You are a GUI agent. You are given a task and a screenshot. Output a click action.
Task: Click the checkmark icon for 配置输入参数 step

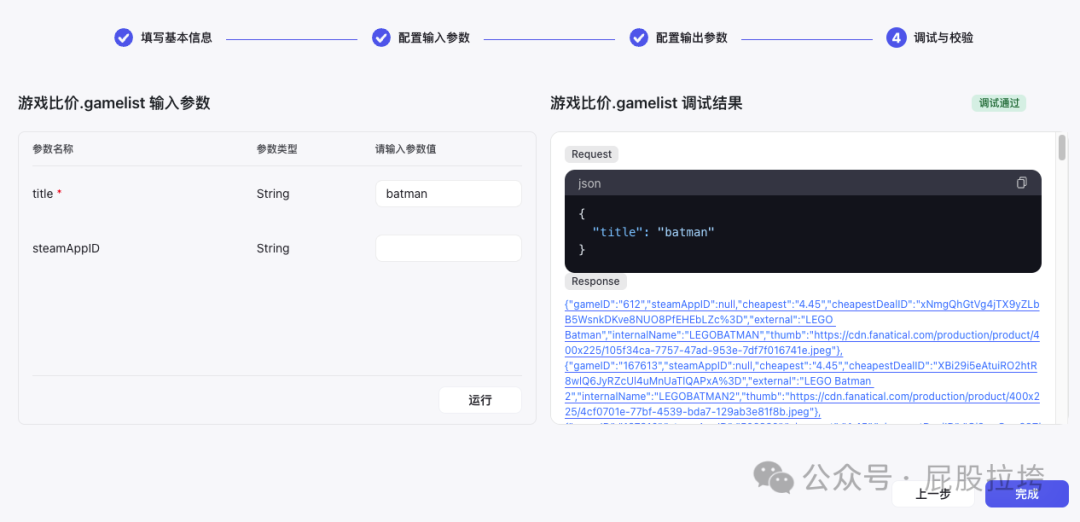click(381, 38)
